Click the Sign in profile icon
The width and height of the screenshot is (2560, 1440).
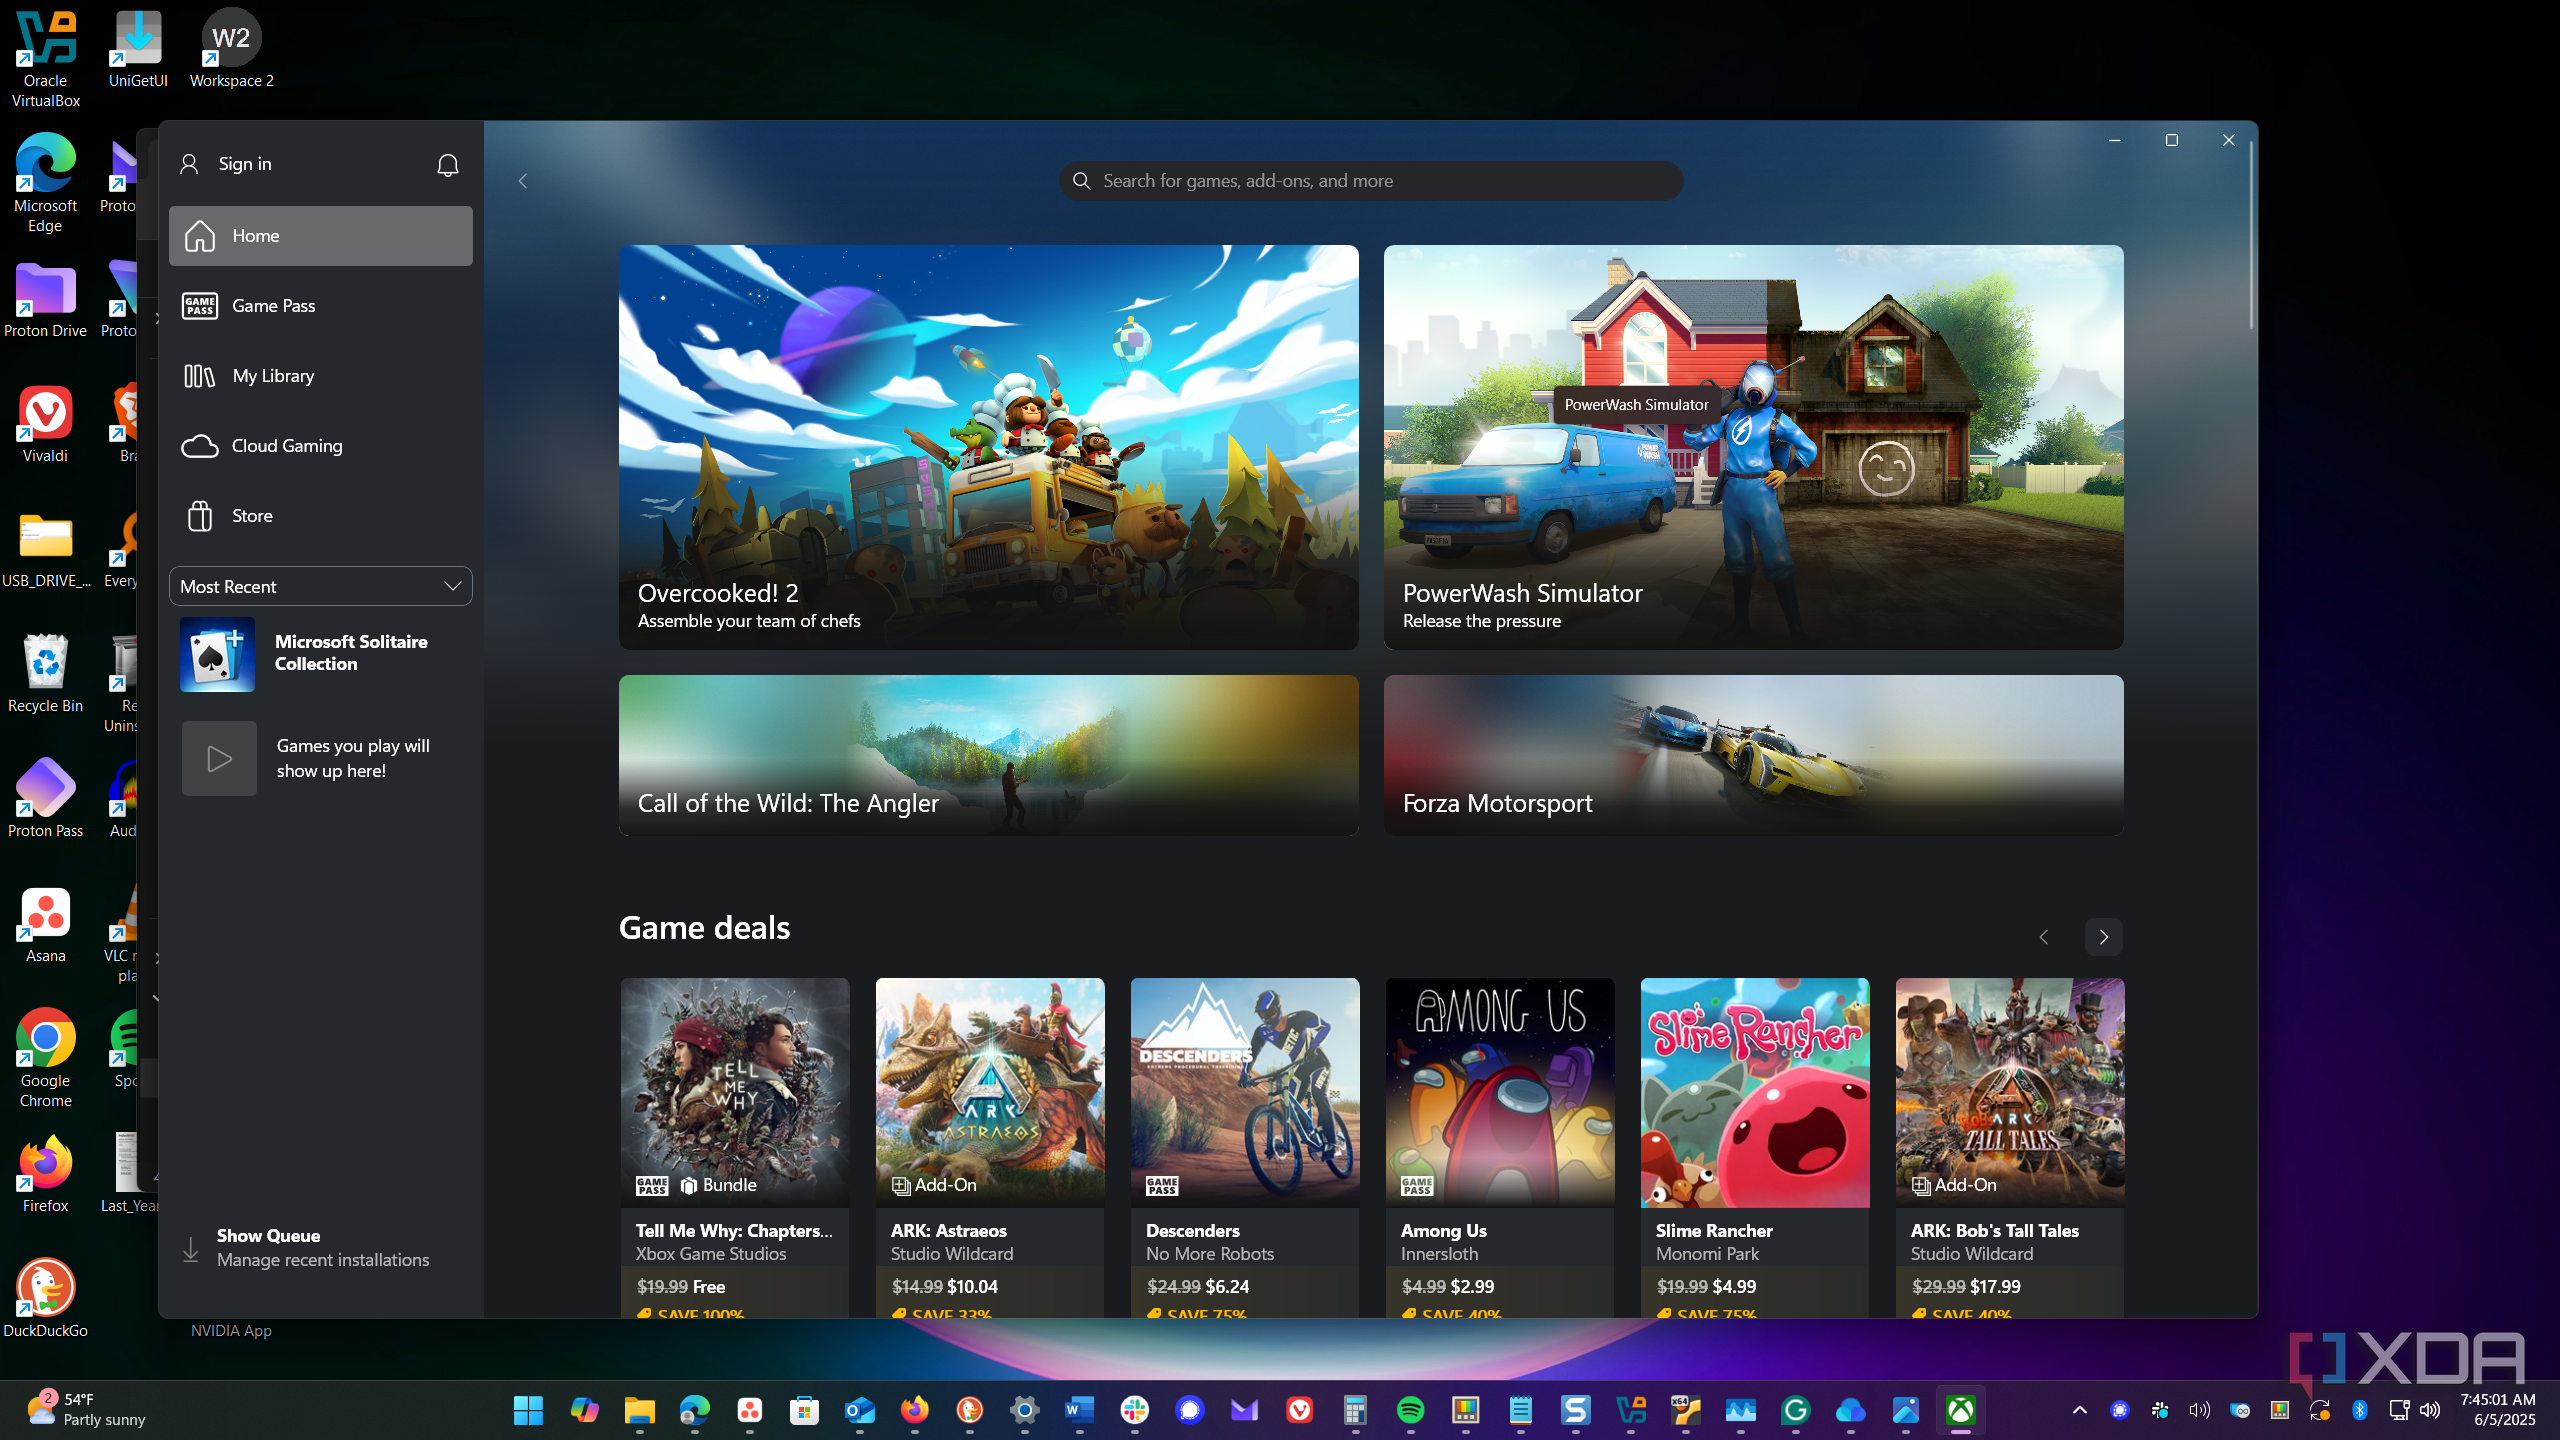(189, 164)
